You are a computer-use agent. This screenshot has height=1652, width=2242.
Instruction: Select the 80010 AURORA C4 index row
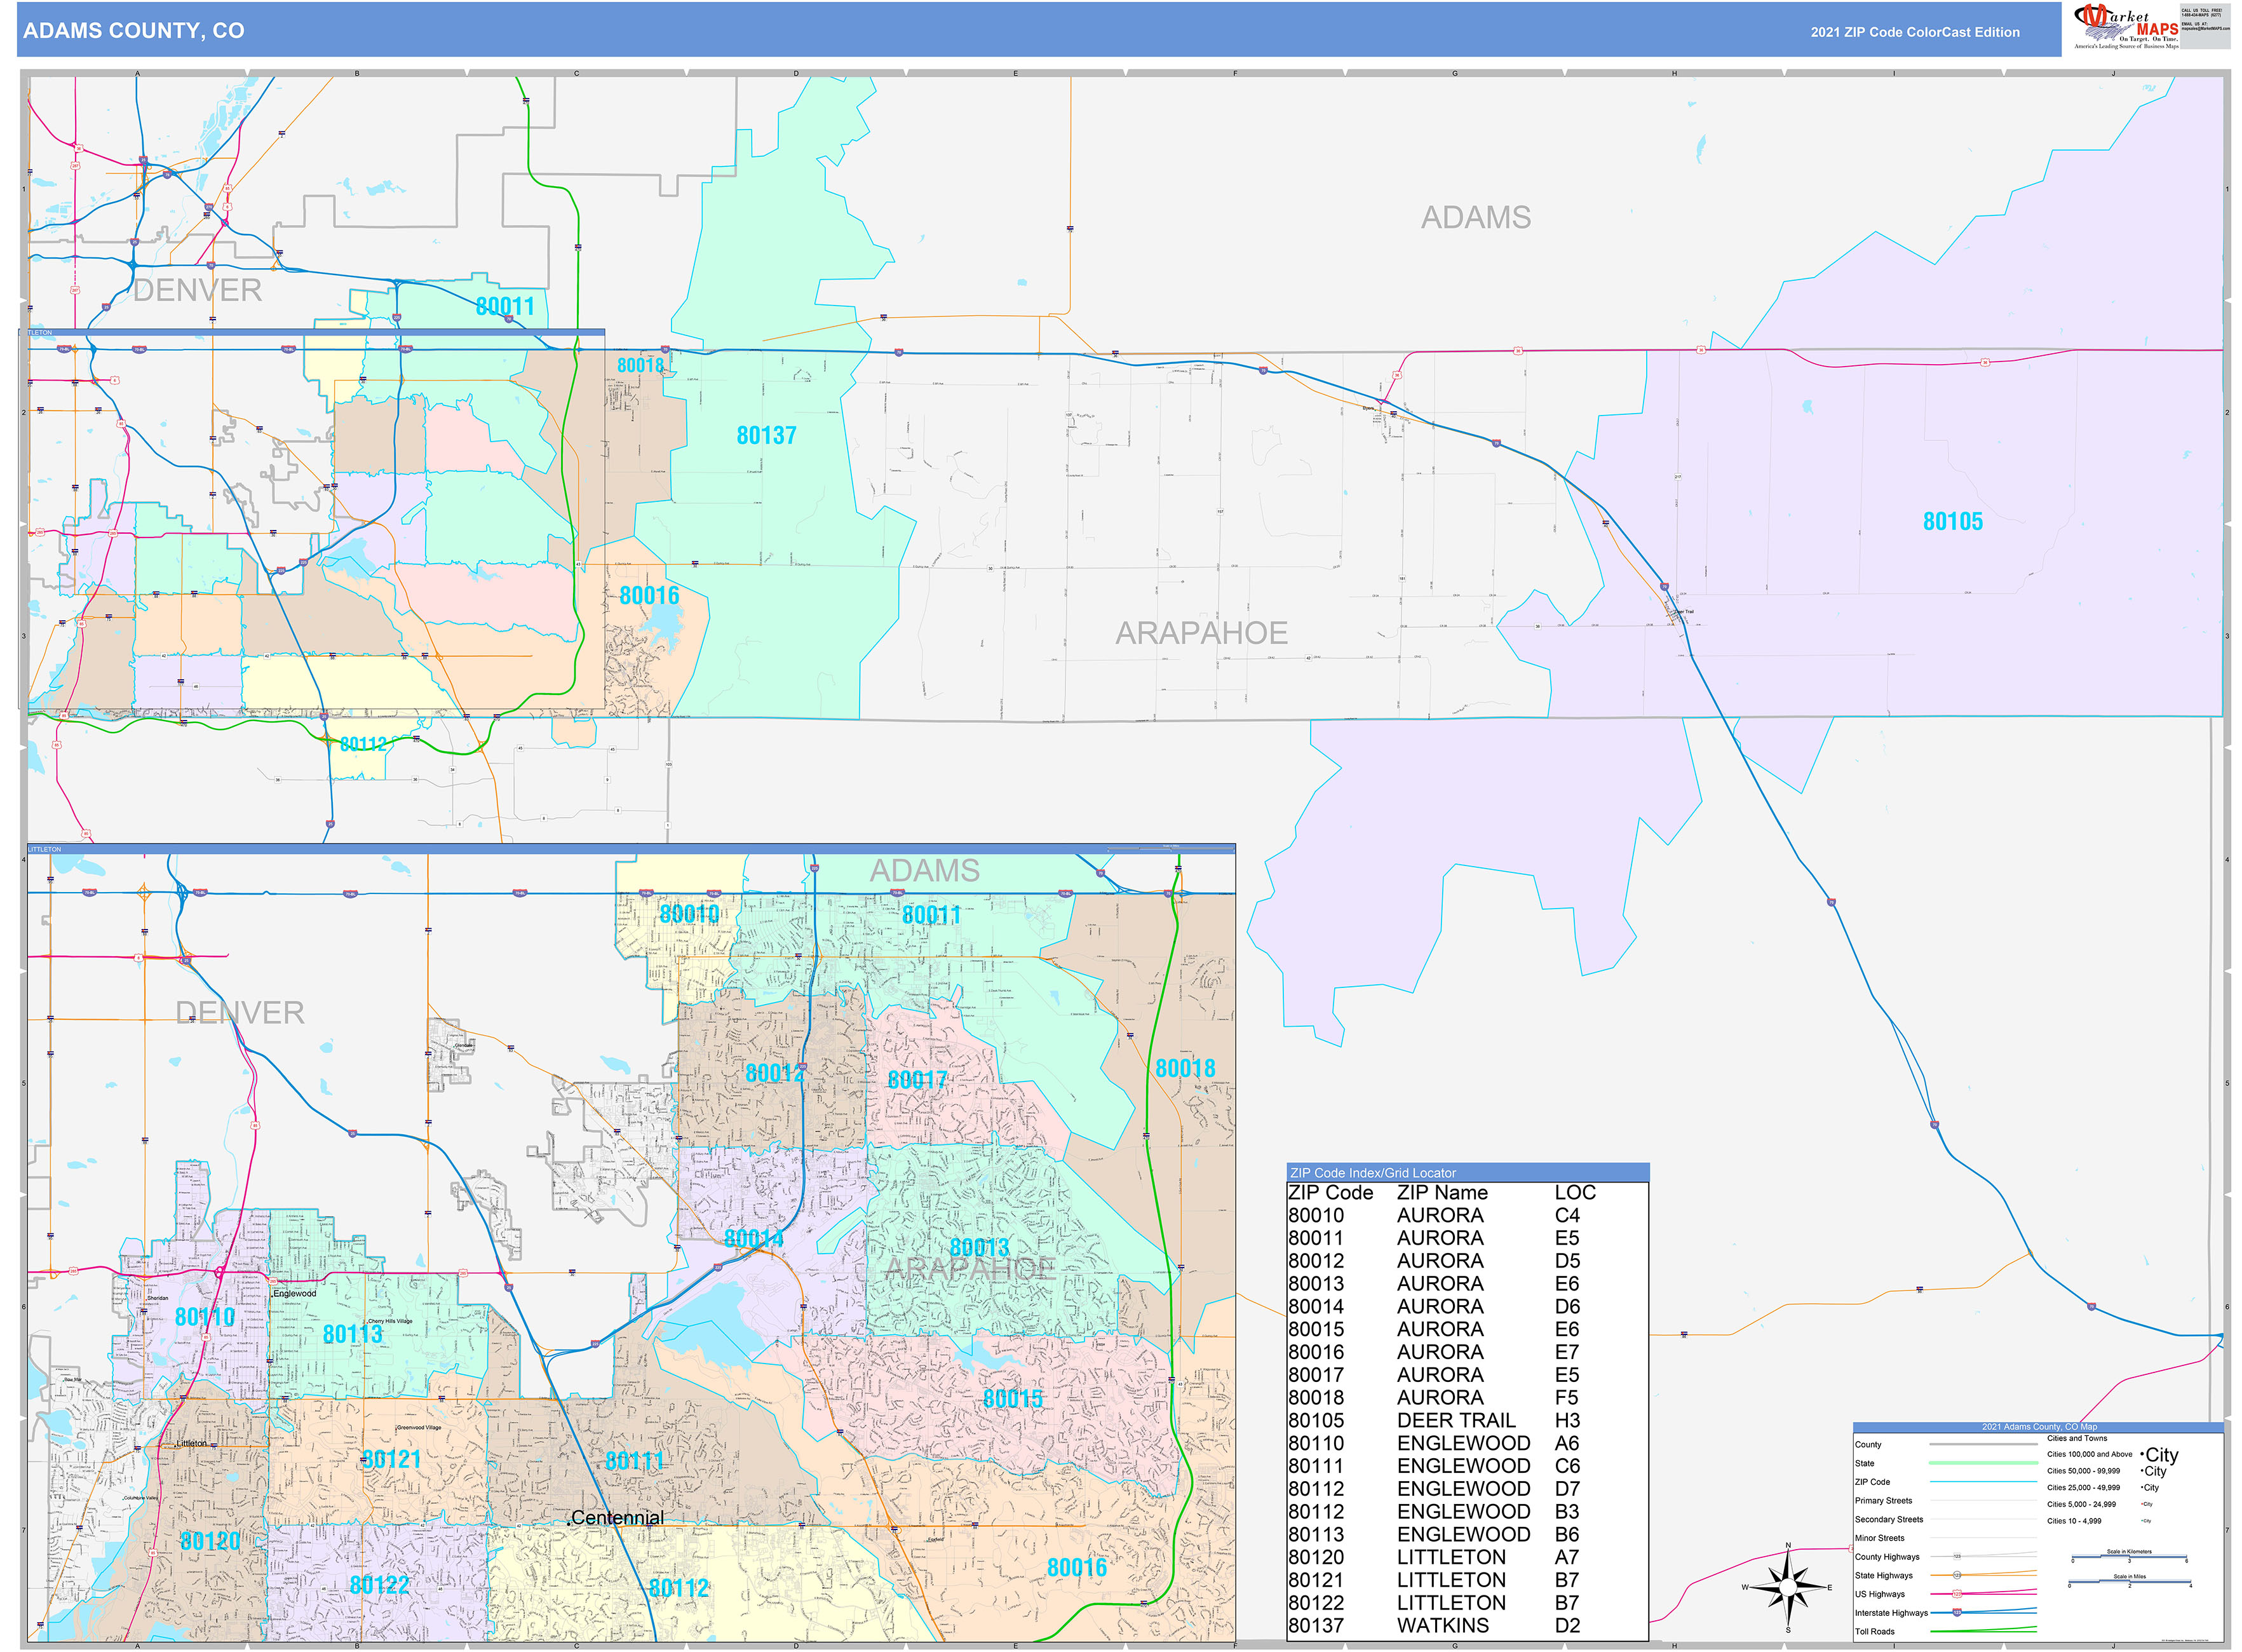click(1467, 1216)
